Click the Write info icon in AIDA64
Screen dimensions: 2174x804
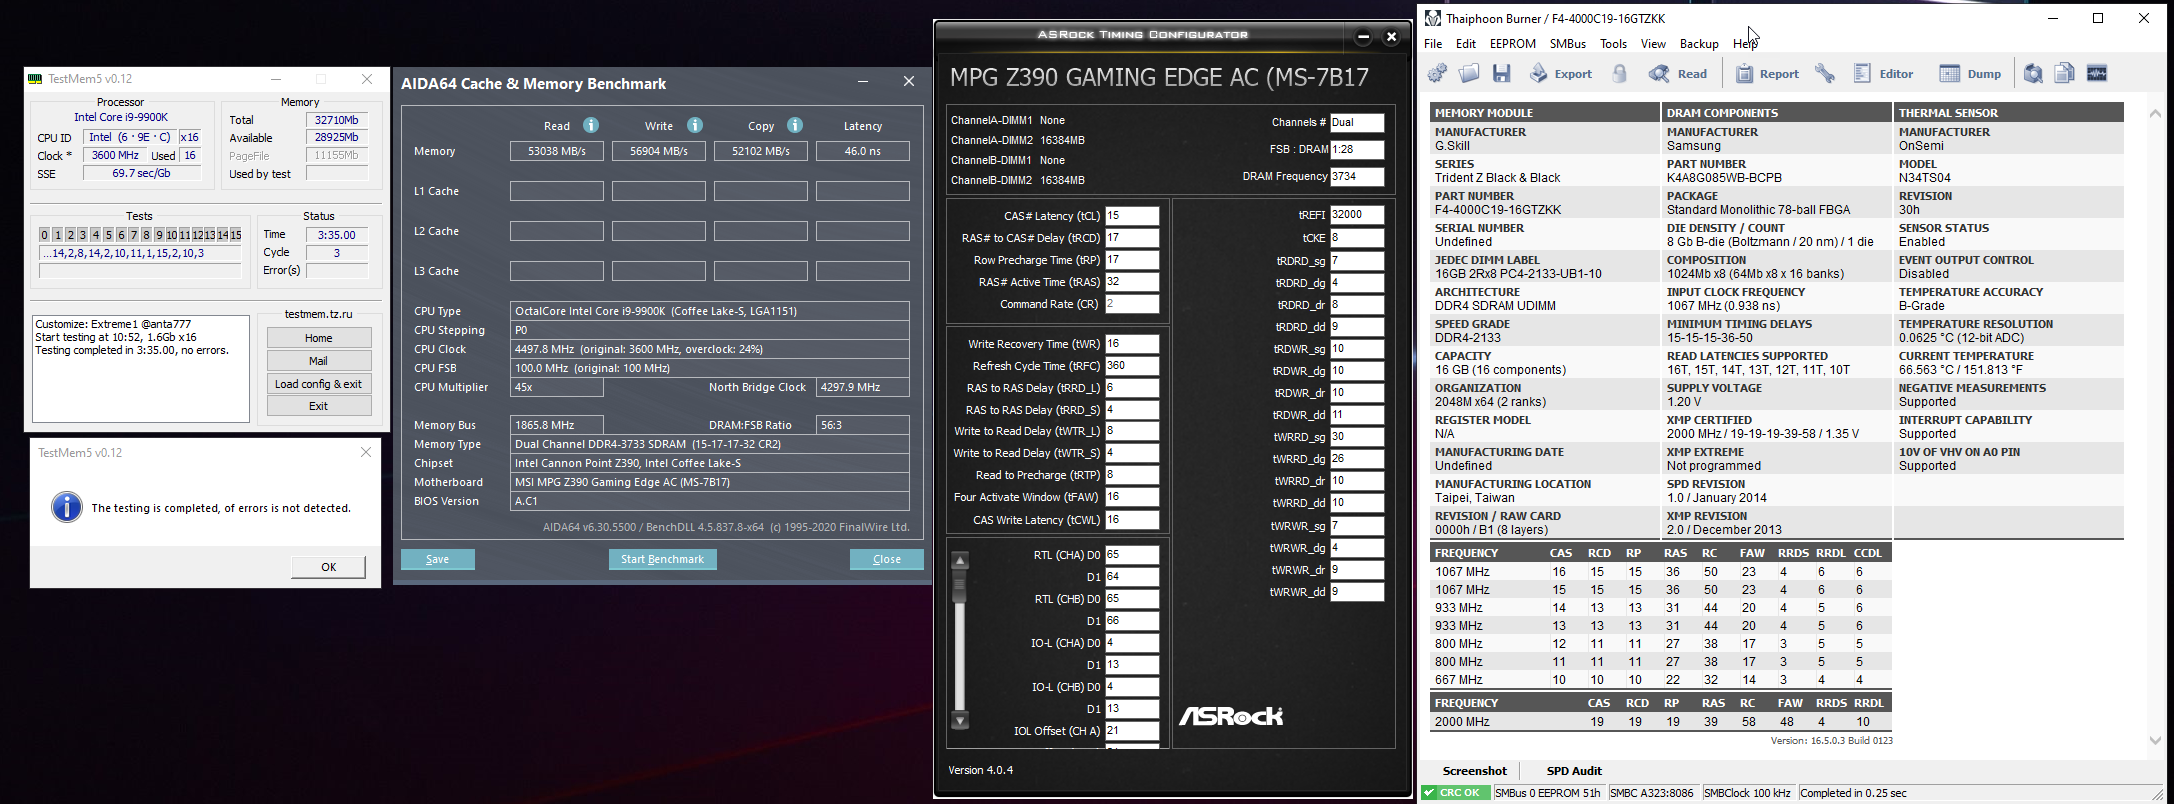[x=695, y=125]
